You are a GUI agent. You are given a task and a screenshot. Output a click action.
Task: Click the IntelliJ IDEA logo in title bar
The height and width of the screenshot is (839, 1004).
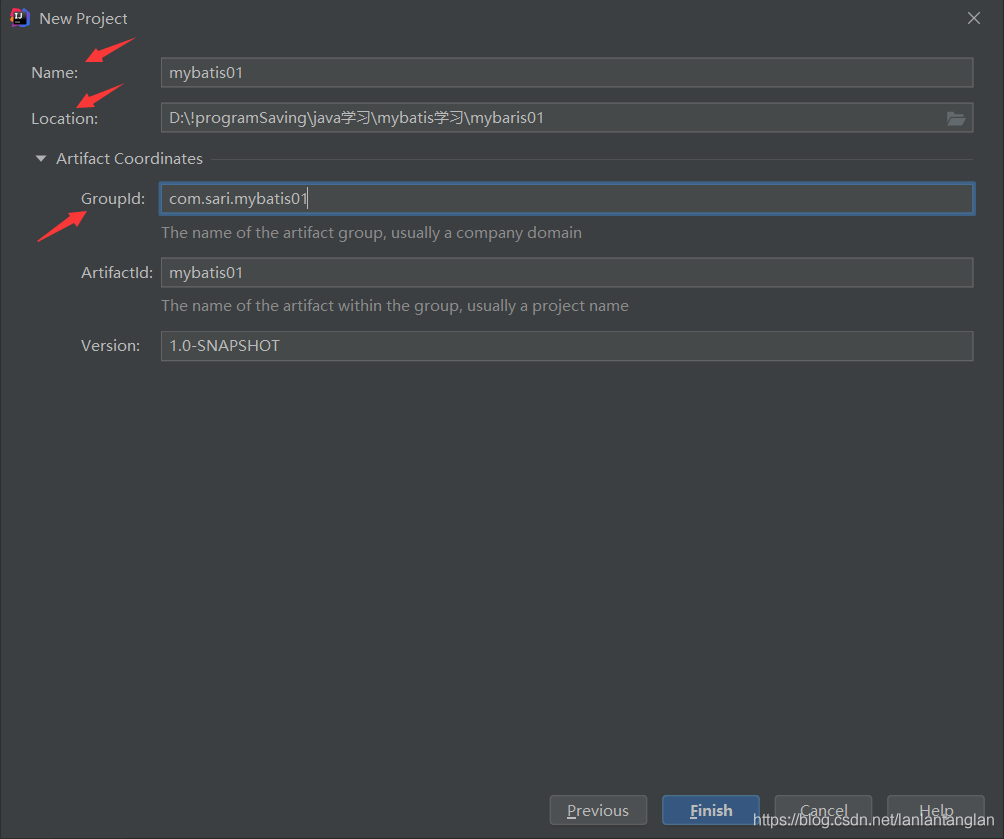(20, 18)
